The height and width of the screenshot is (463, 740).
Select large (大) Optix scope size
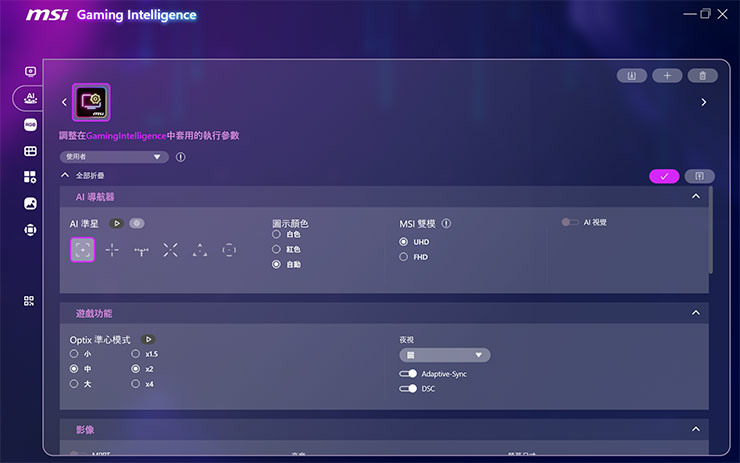point(74,384)
